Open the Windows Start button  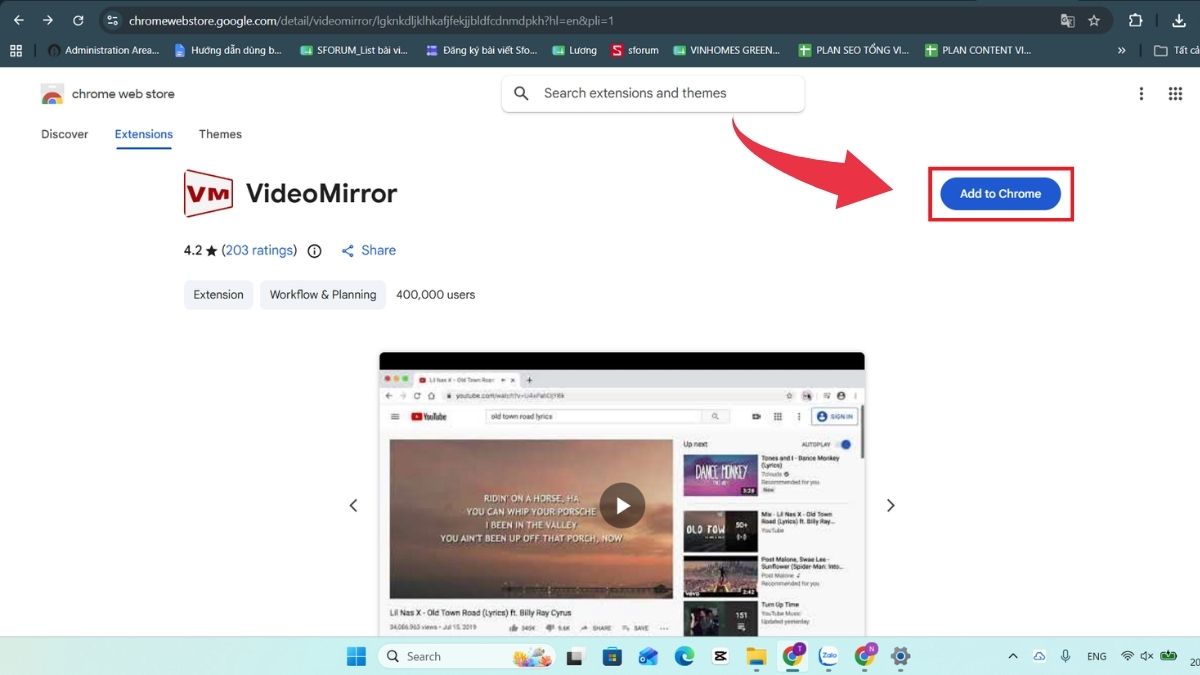(x=356, y=656)
